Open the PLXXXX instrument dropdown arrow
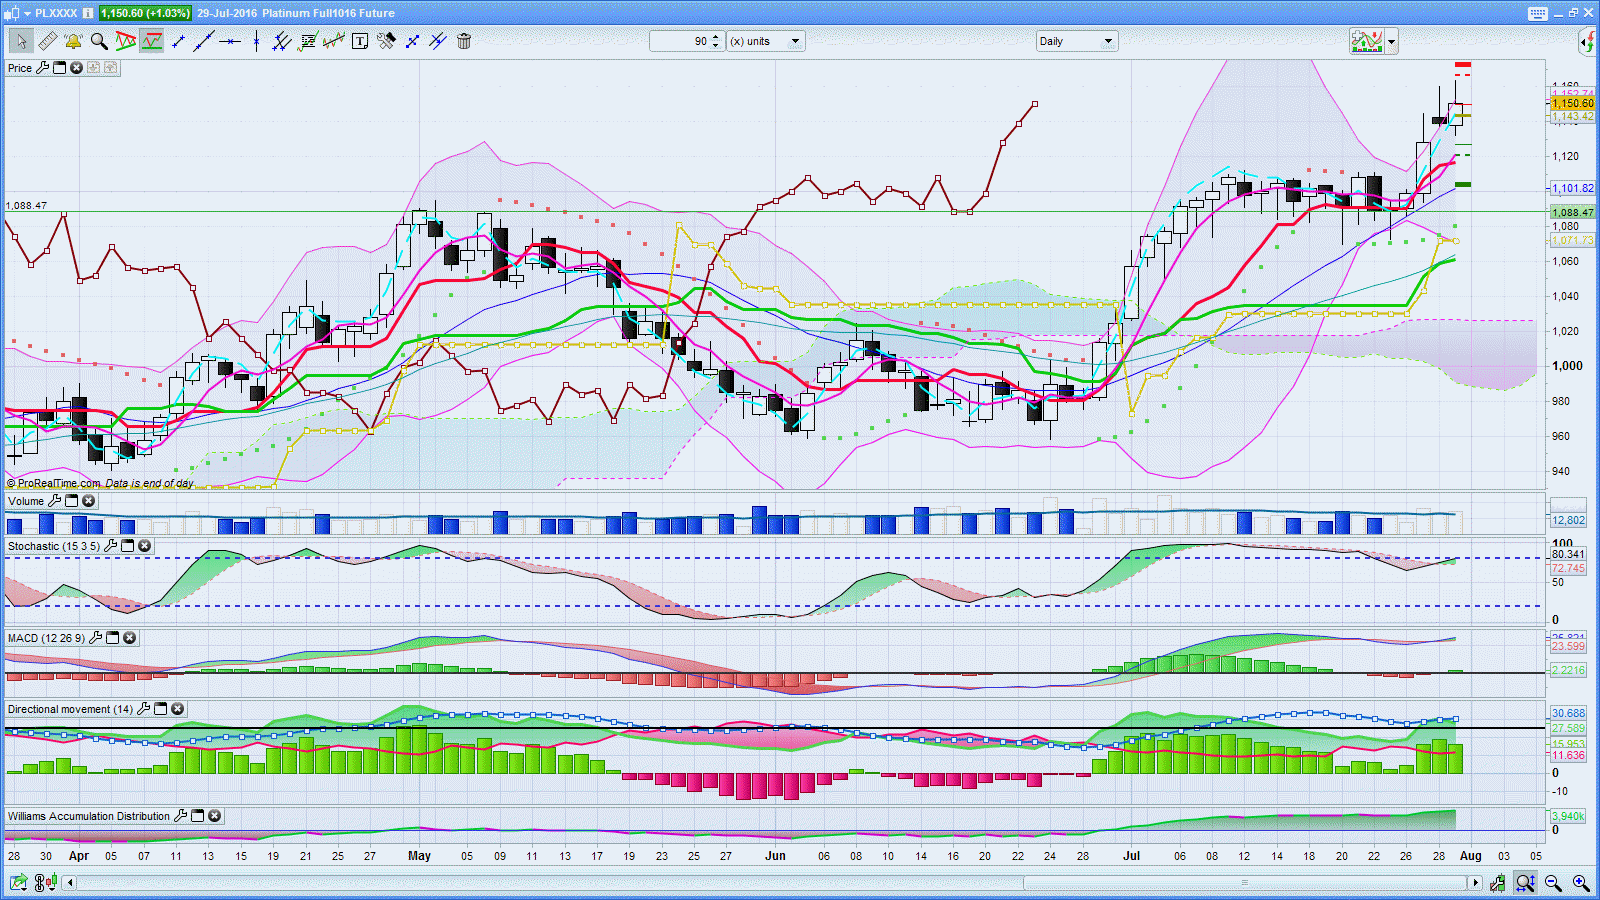Image resolution: width=1600 pixels, height=900 pixels. [x=28, y=13]
